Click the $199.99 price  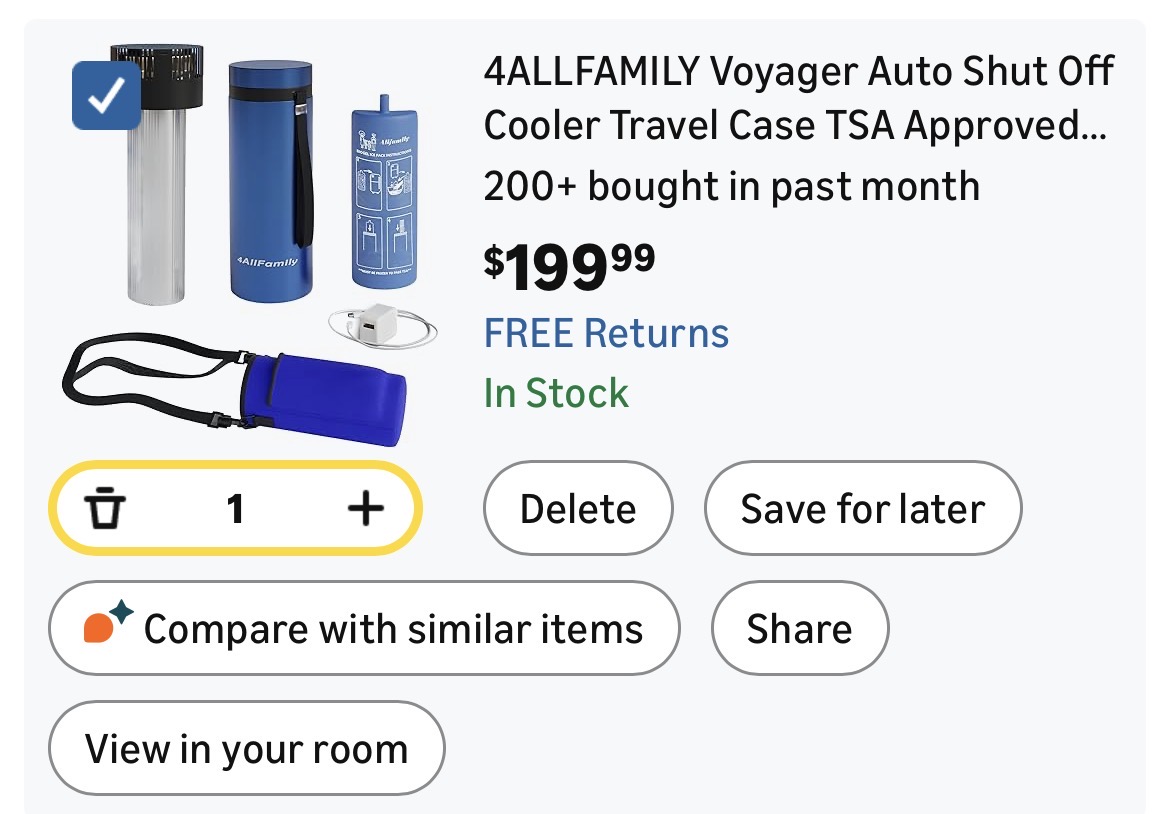569,265
